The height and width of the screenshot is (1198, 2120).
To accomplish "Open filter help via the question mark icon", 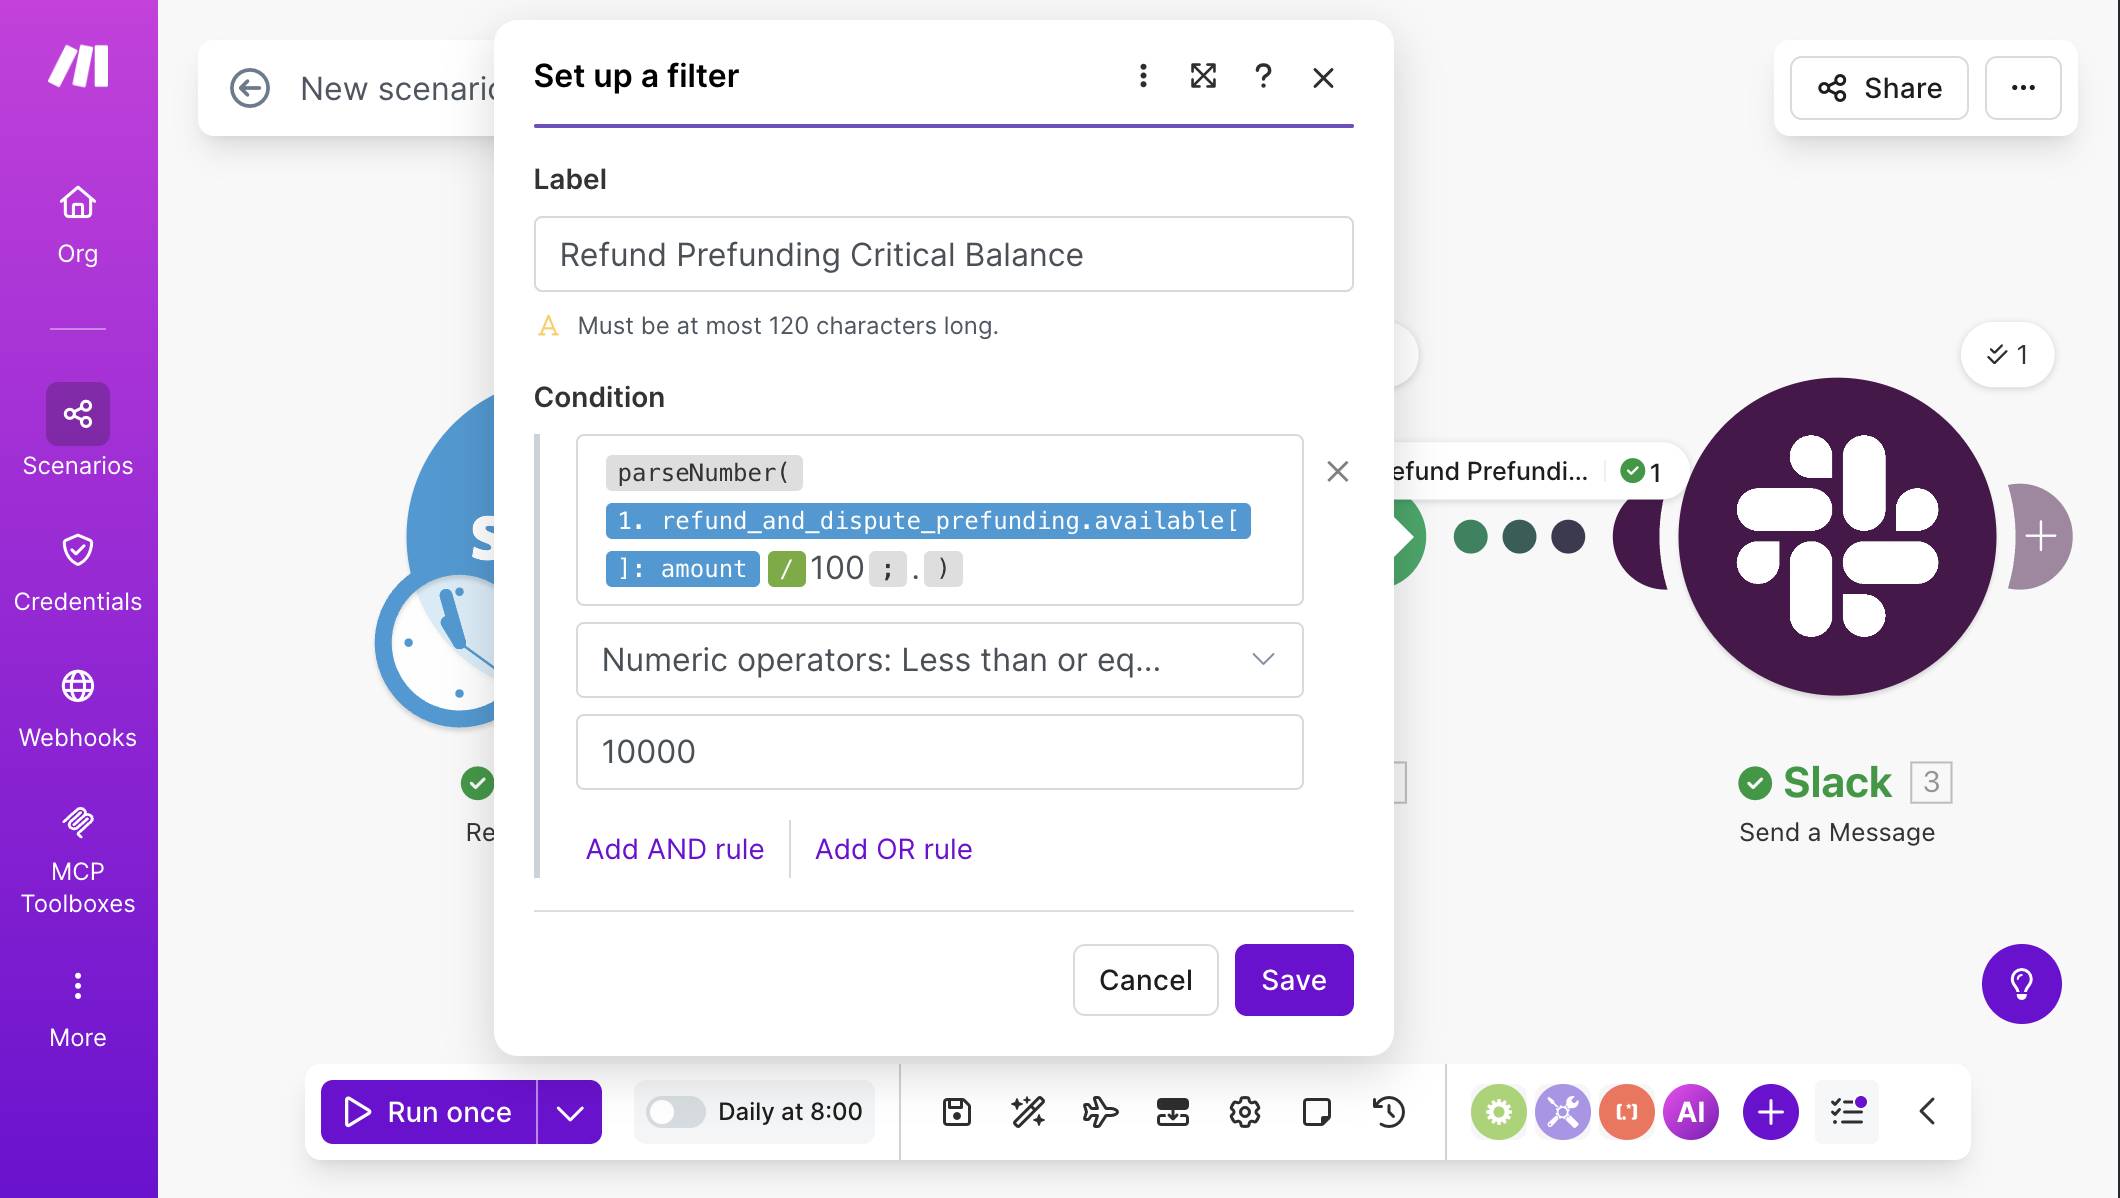I will 1263,76.
